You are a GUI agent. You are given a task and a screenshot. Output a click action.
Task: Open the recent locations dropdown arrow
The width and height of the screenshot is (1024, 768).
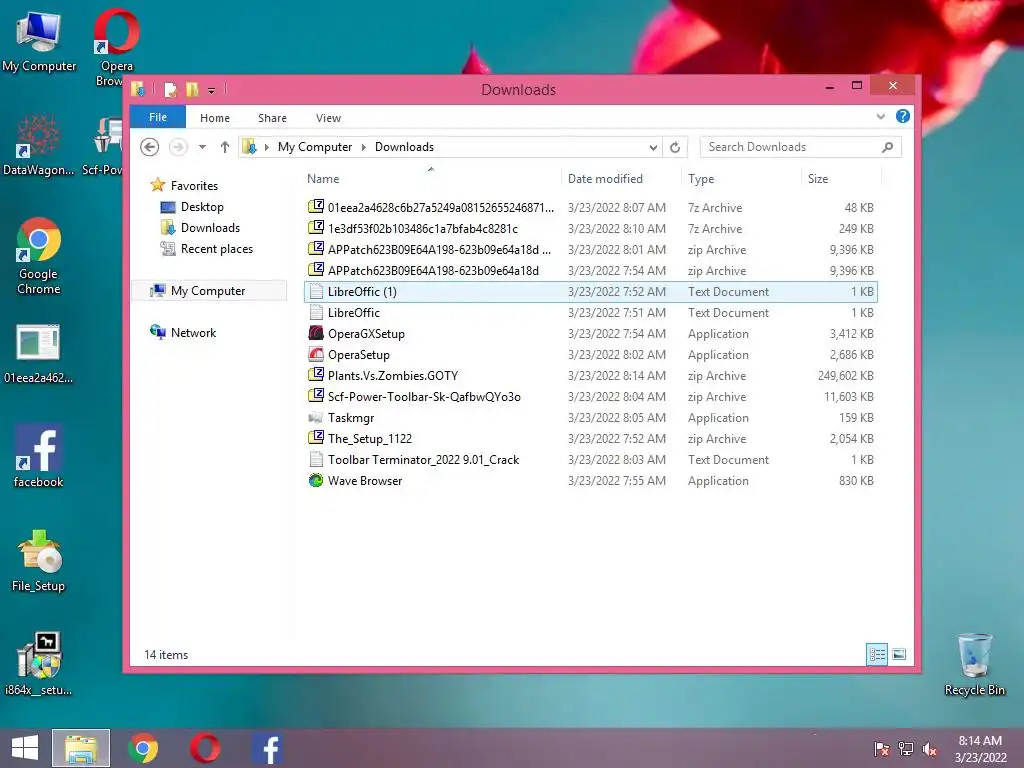point(202,147)
